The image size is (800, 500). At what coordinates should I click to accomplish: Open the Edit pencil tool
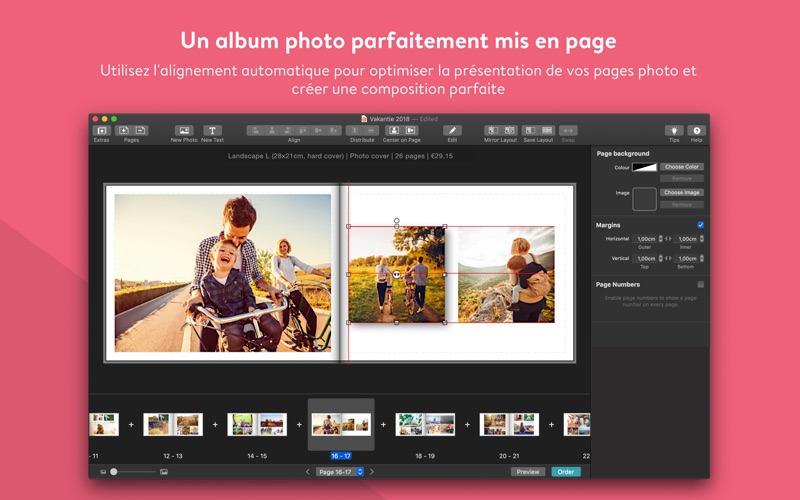[452, 131]
